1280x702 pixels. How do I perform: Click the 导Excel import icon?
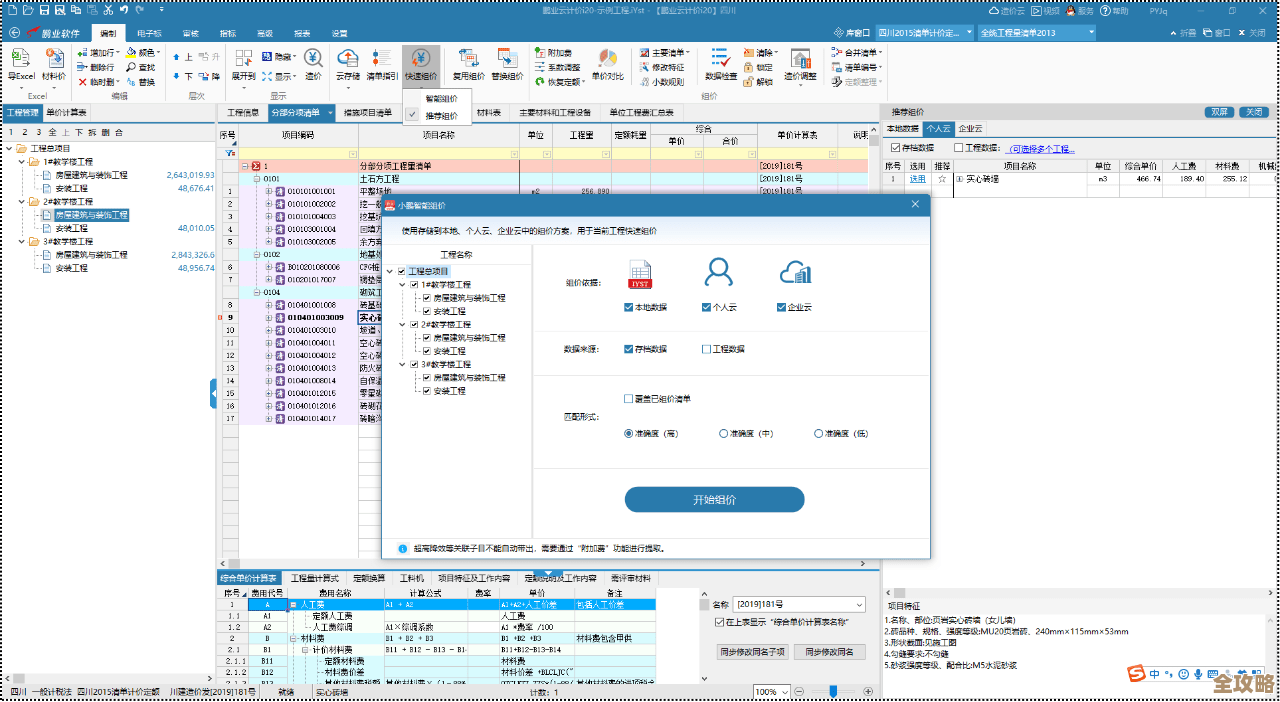coord(21,64)
